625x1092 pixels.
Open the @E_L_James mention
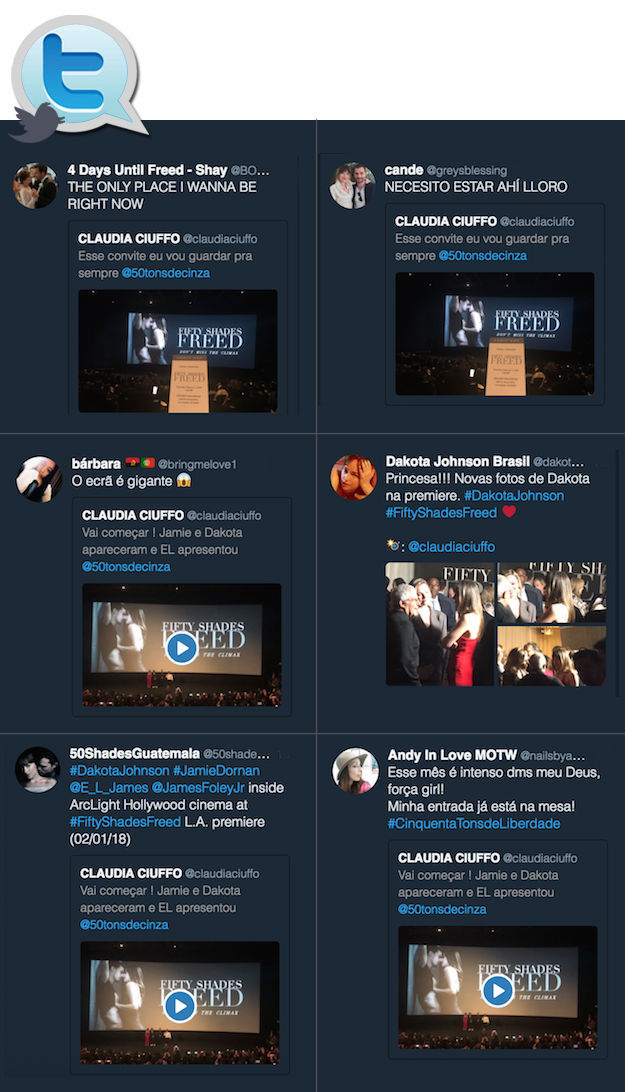109,788
